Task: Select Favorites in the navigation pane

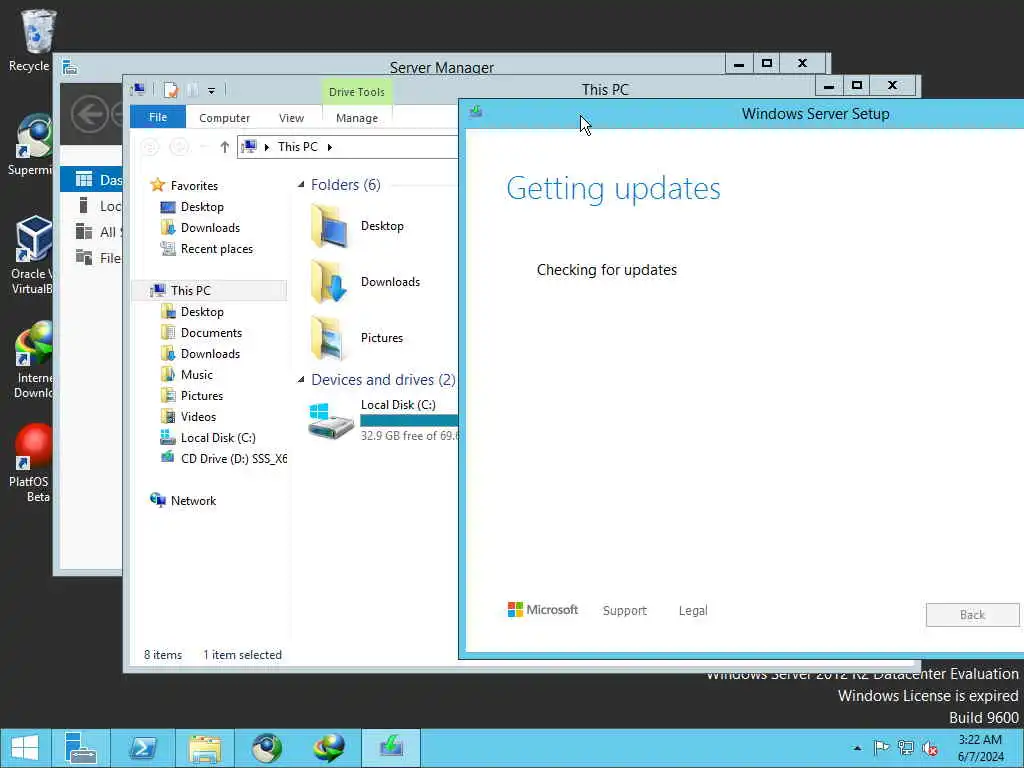Action: pyautogui.click(x=194, y=185)
